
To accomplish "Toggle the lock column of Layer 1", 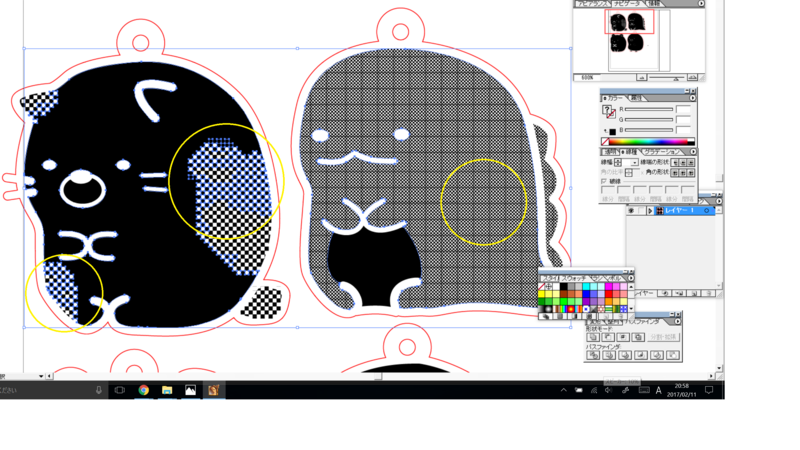I will tap(641, 210).
